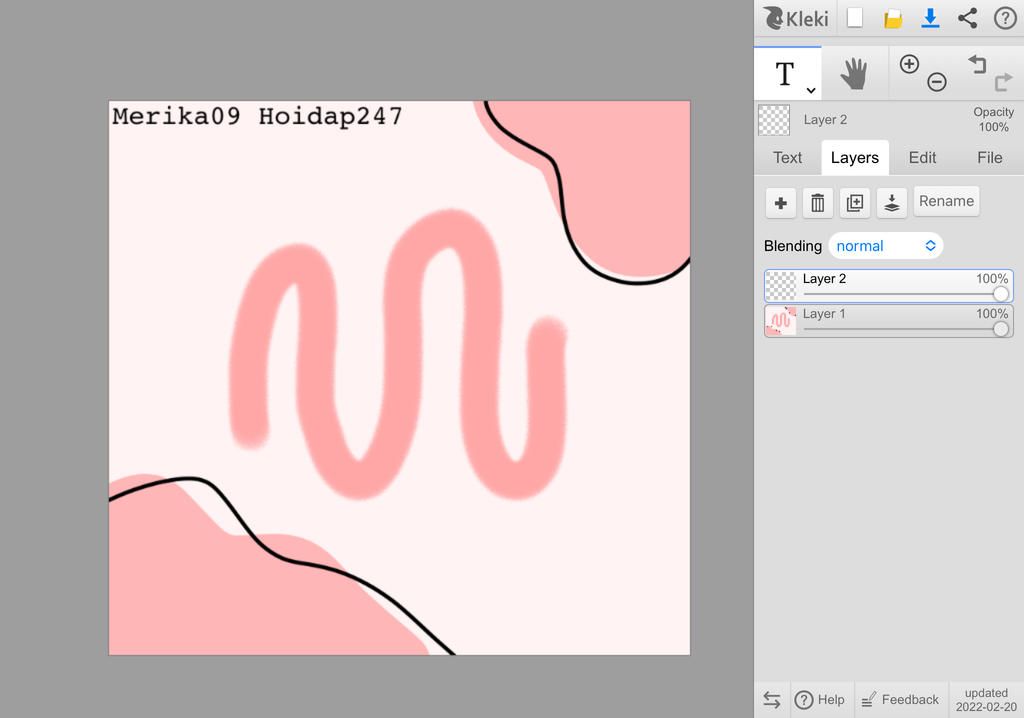Image resolution: width=1024 pixels, height=718 pixels.
Task: Click the Layer 2 checkered thumbnail
Action: 780,286
